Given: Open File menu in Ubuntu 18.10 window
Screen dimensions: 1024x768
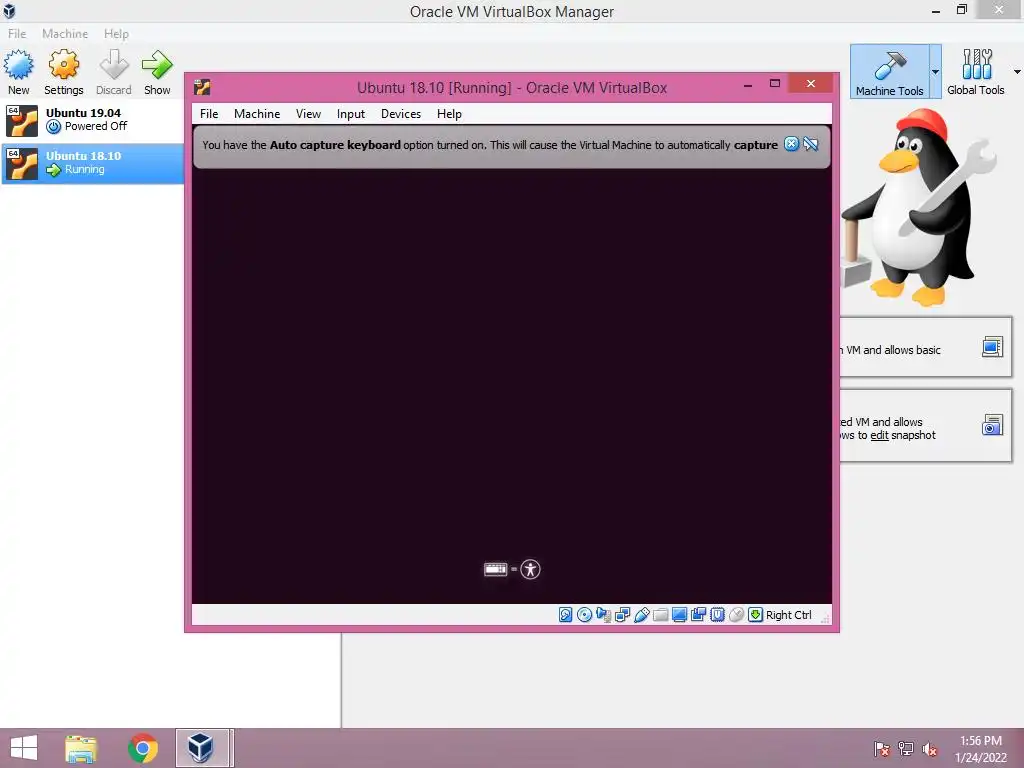Looking at the screenshot, I should pos(209,114).
